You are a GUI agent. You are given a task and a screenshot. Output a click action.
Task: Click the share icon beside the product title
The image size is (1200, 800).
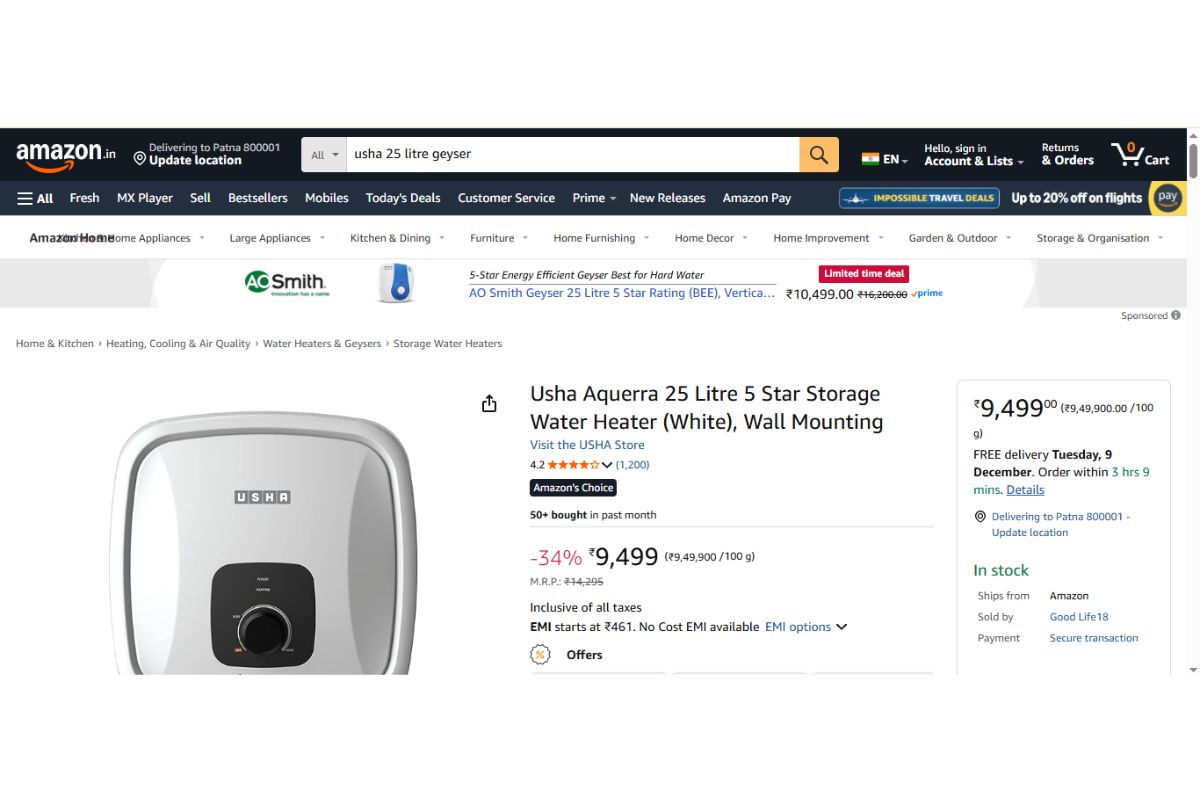click(x=489, y=402)
